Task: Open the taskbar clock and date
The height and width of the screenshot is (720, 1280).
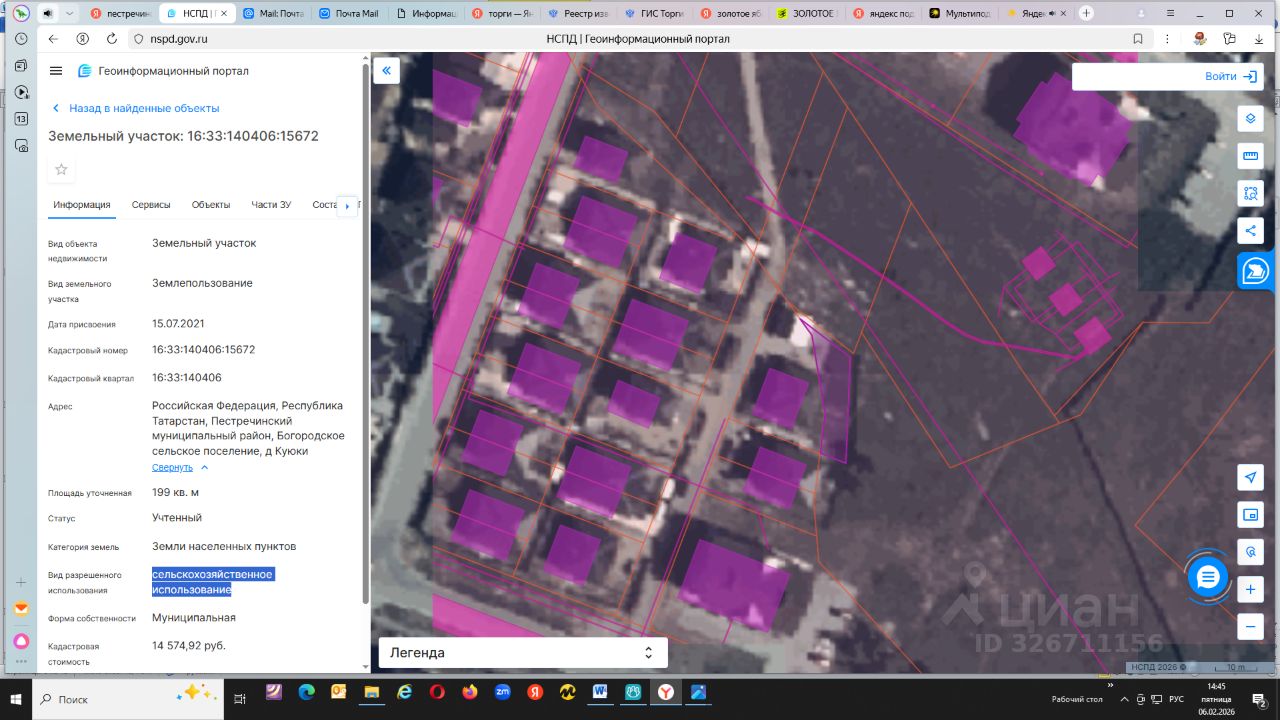Action: pyautogui.click(x=1216, y=699)
